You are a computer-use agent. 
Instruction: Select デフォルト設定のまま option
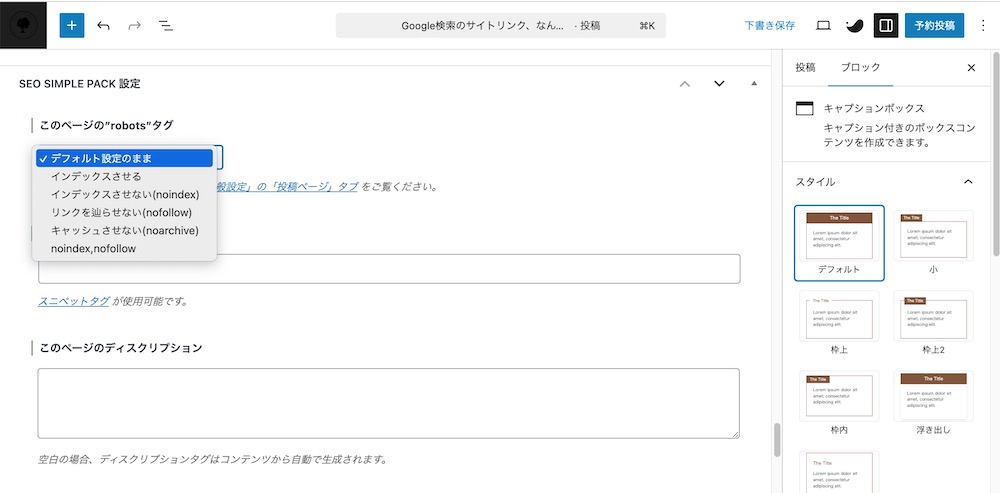click(x=124, y=158)
